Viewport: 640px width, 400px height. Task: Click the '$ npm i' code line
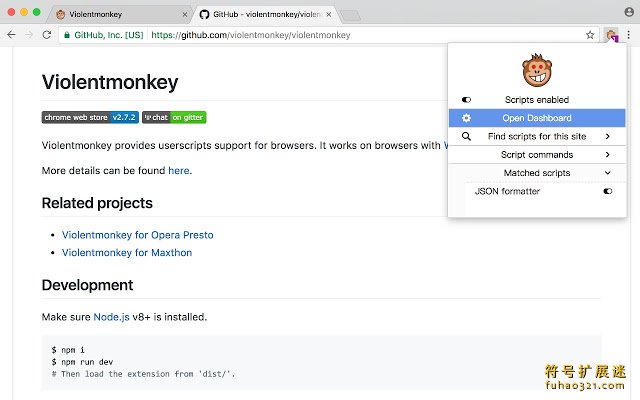point(68,350)
